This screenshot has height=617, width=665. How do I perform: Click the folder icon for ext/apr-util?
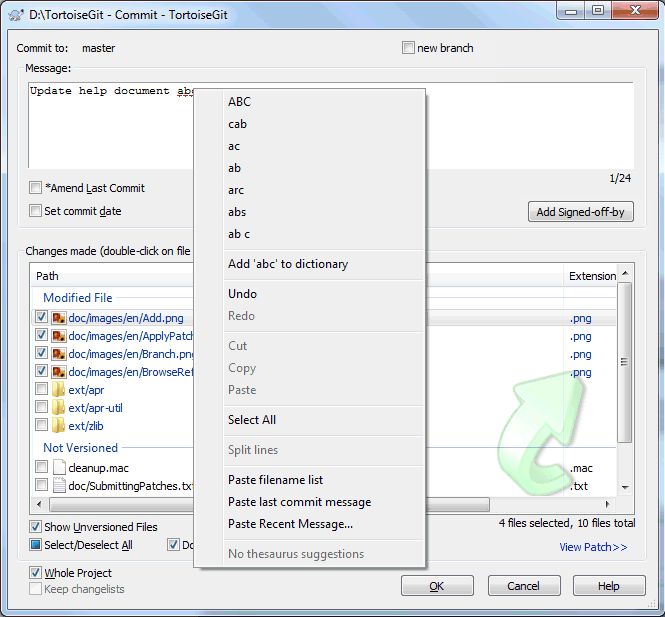click(x=59, y=408)
